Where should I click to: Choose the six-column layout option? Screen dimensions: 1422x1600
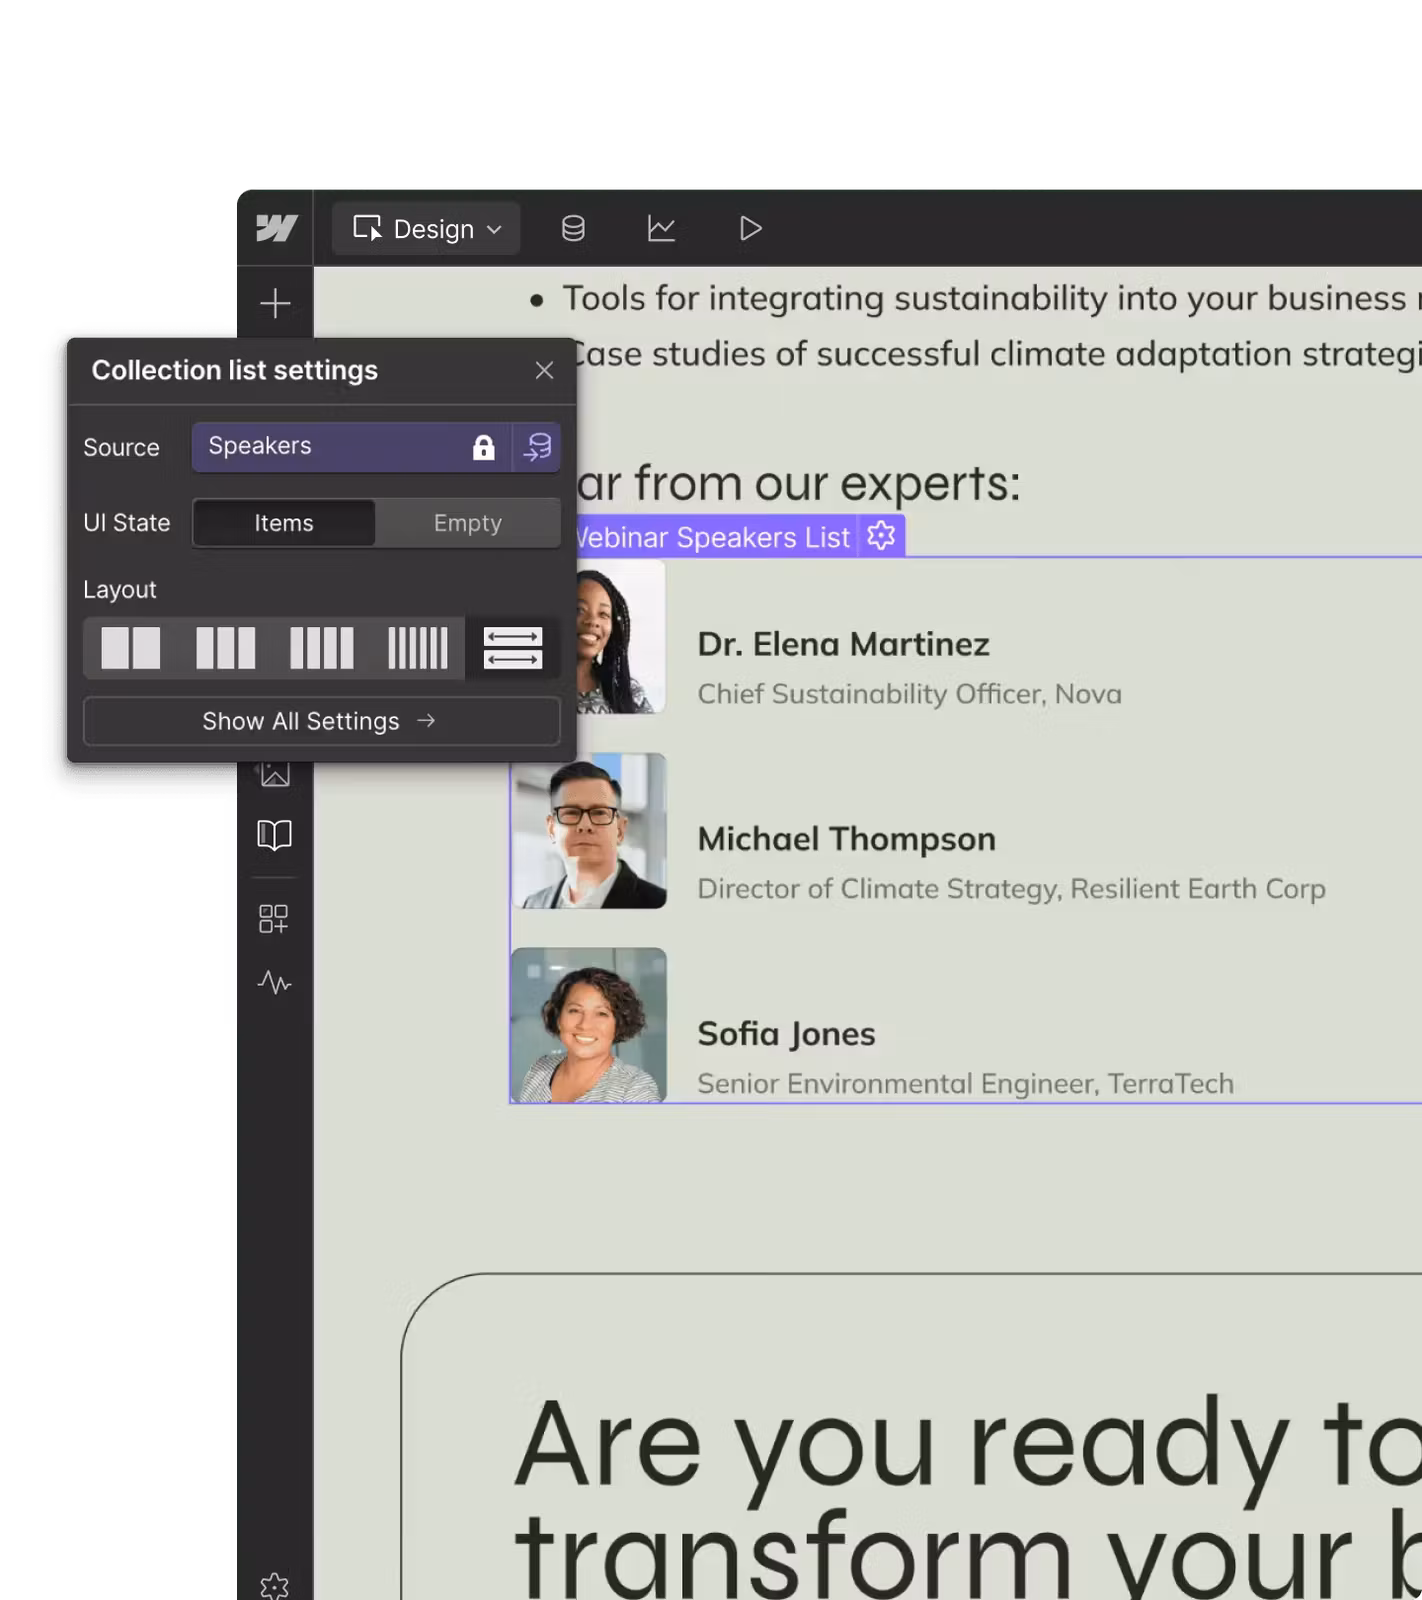coord(418,648)
